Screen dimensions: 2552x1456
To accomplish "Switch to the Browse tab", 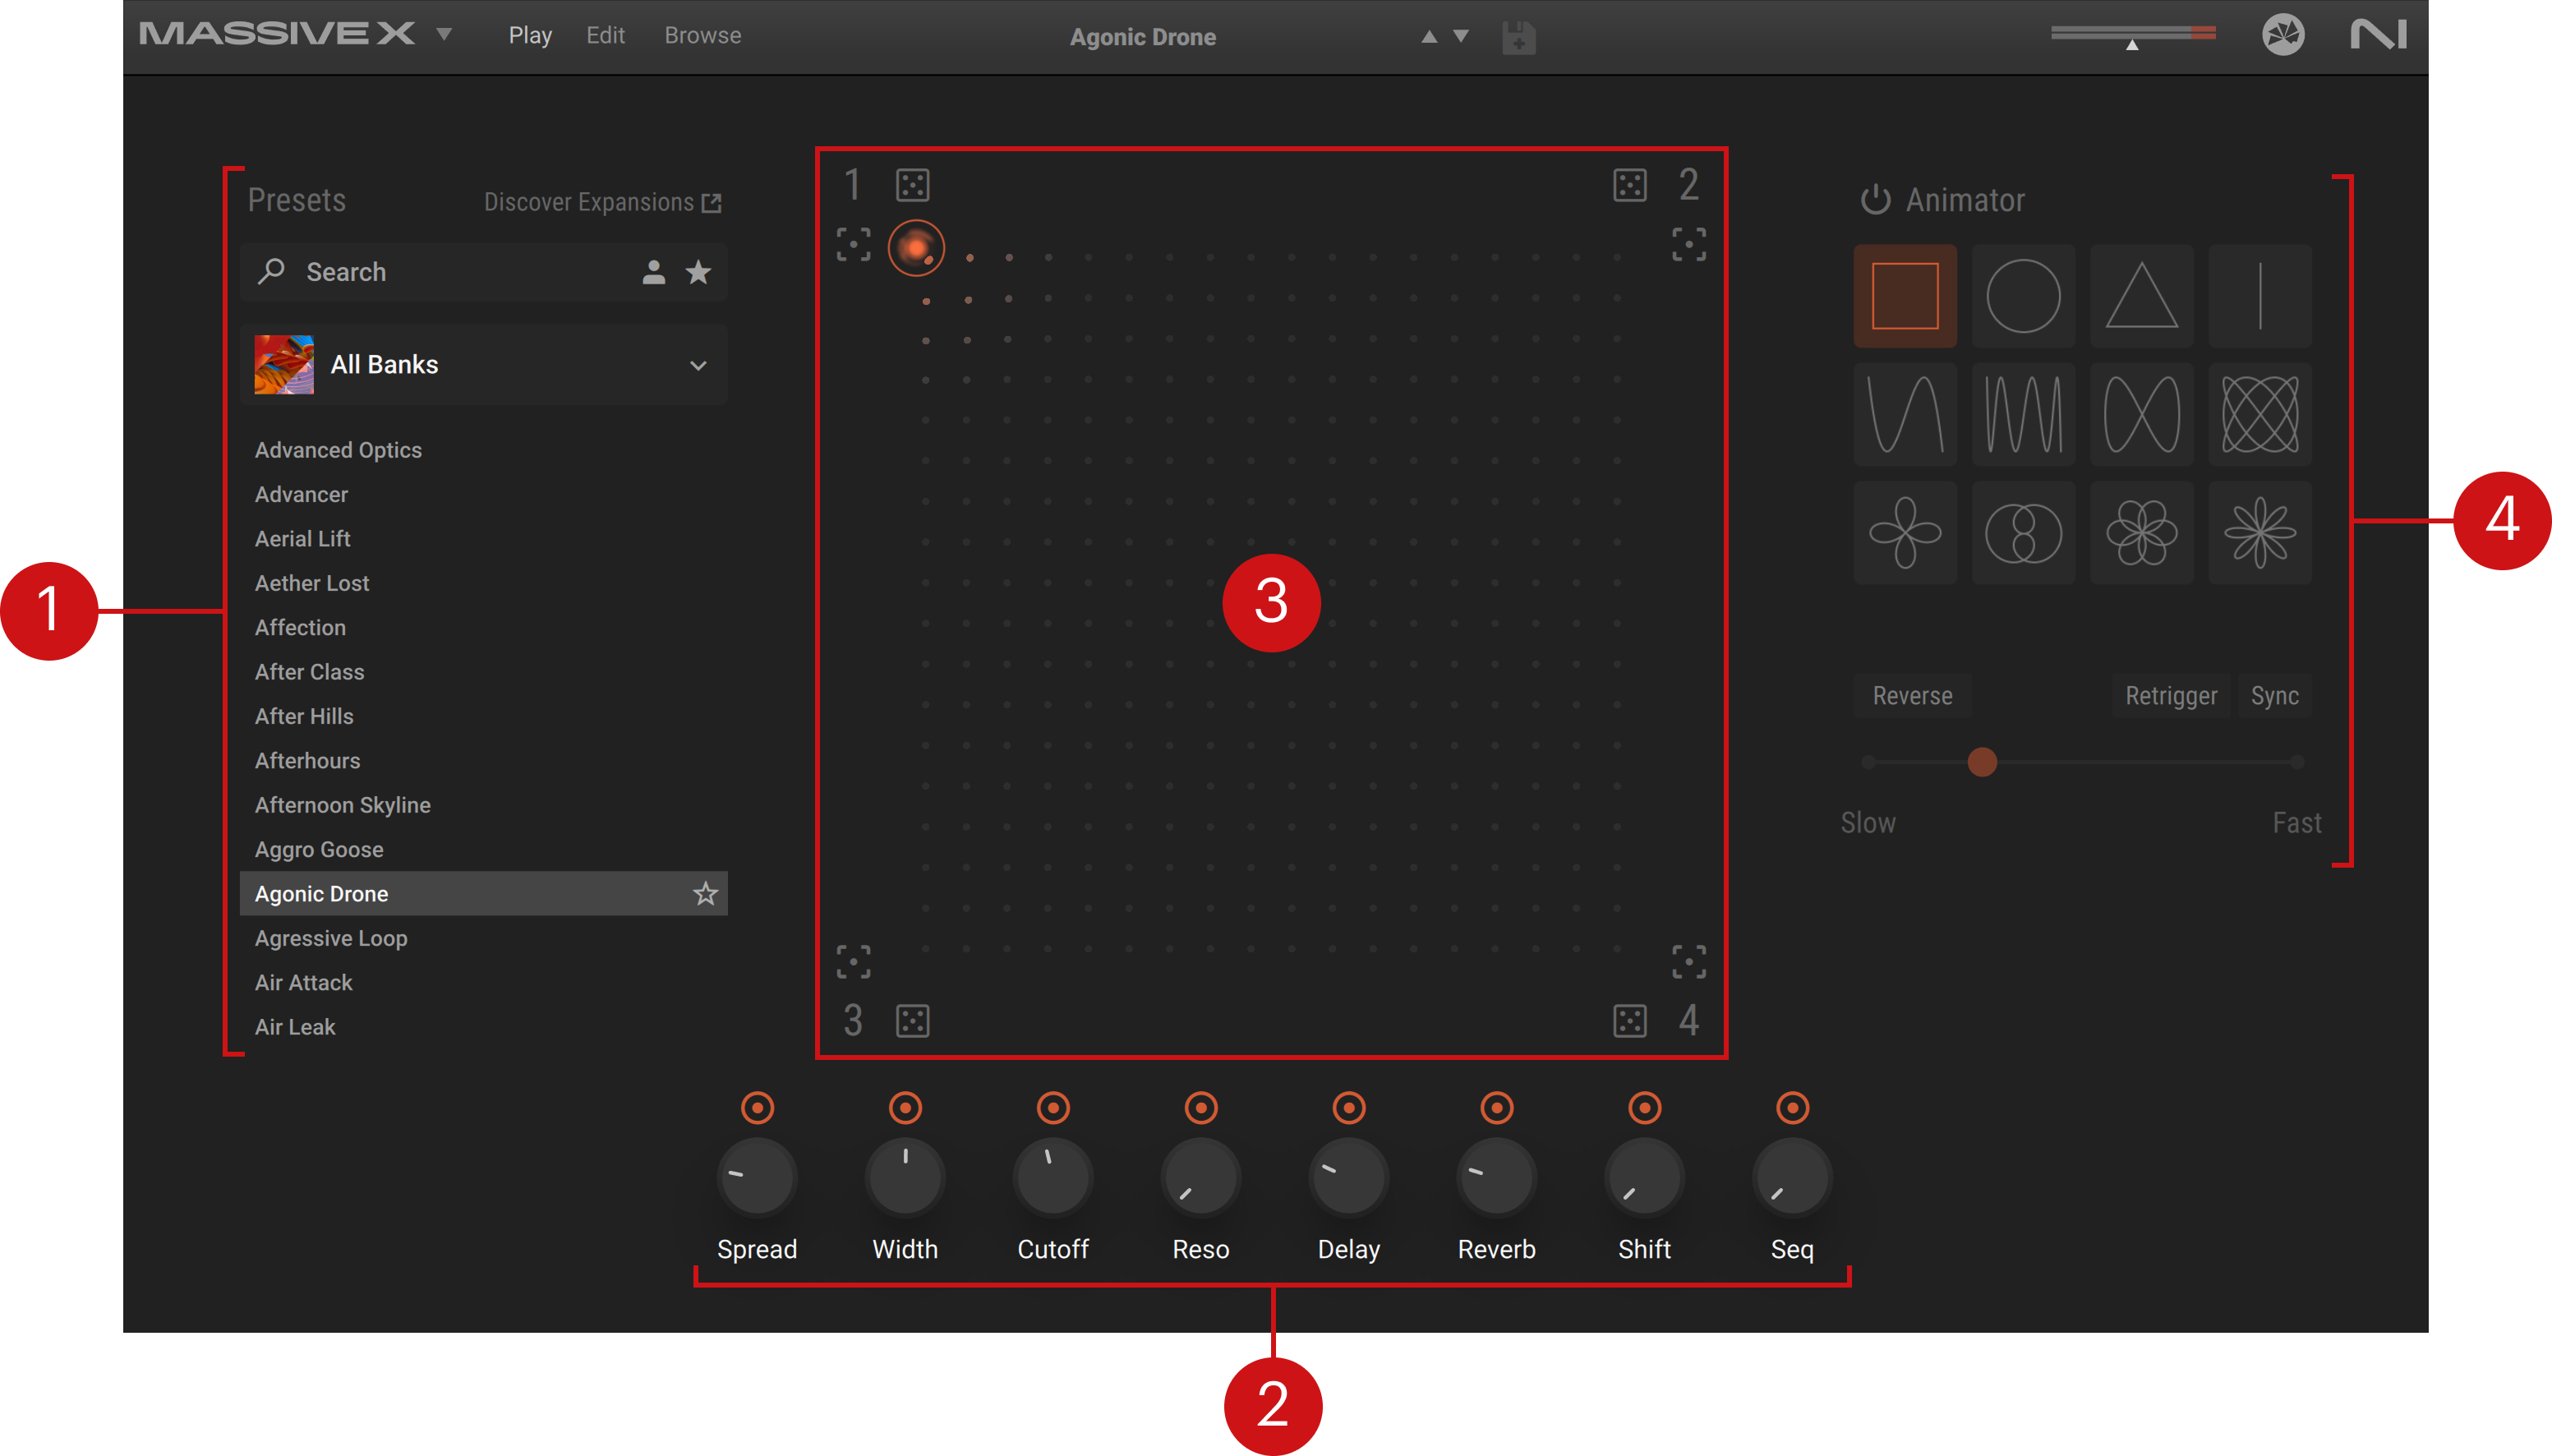I will tap(702, 36).
